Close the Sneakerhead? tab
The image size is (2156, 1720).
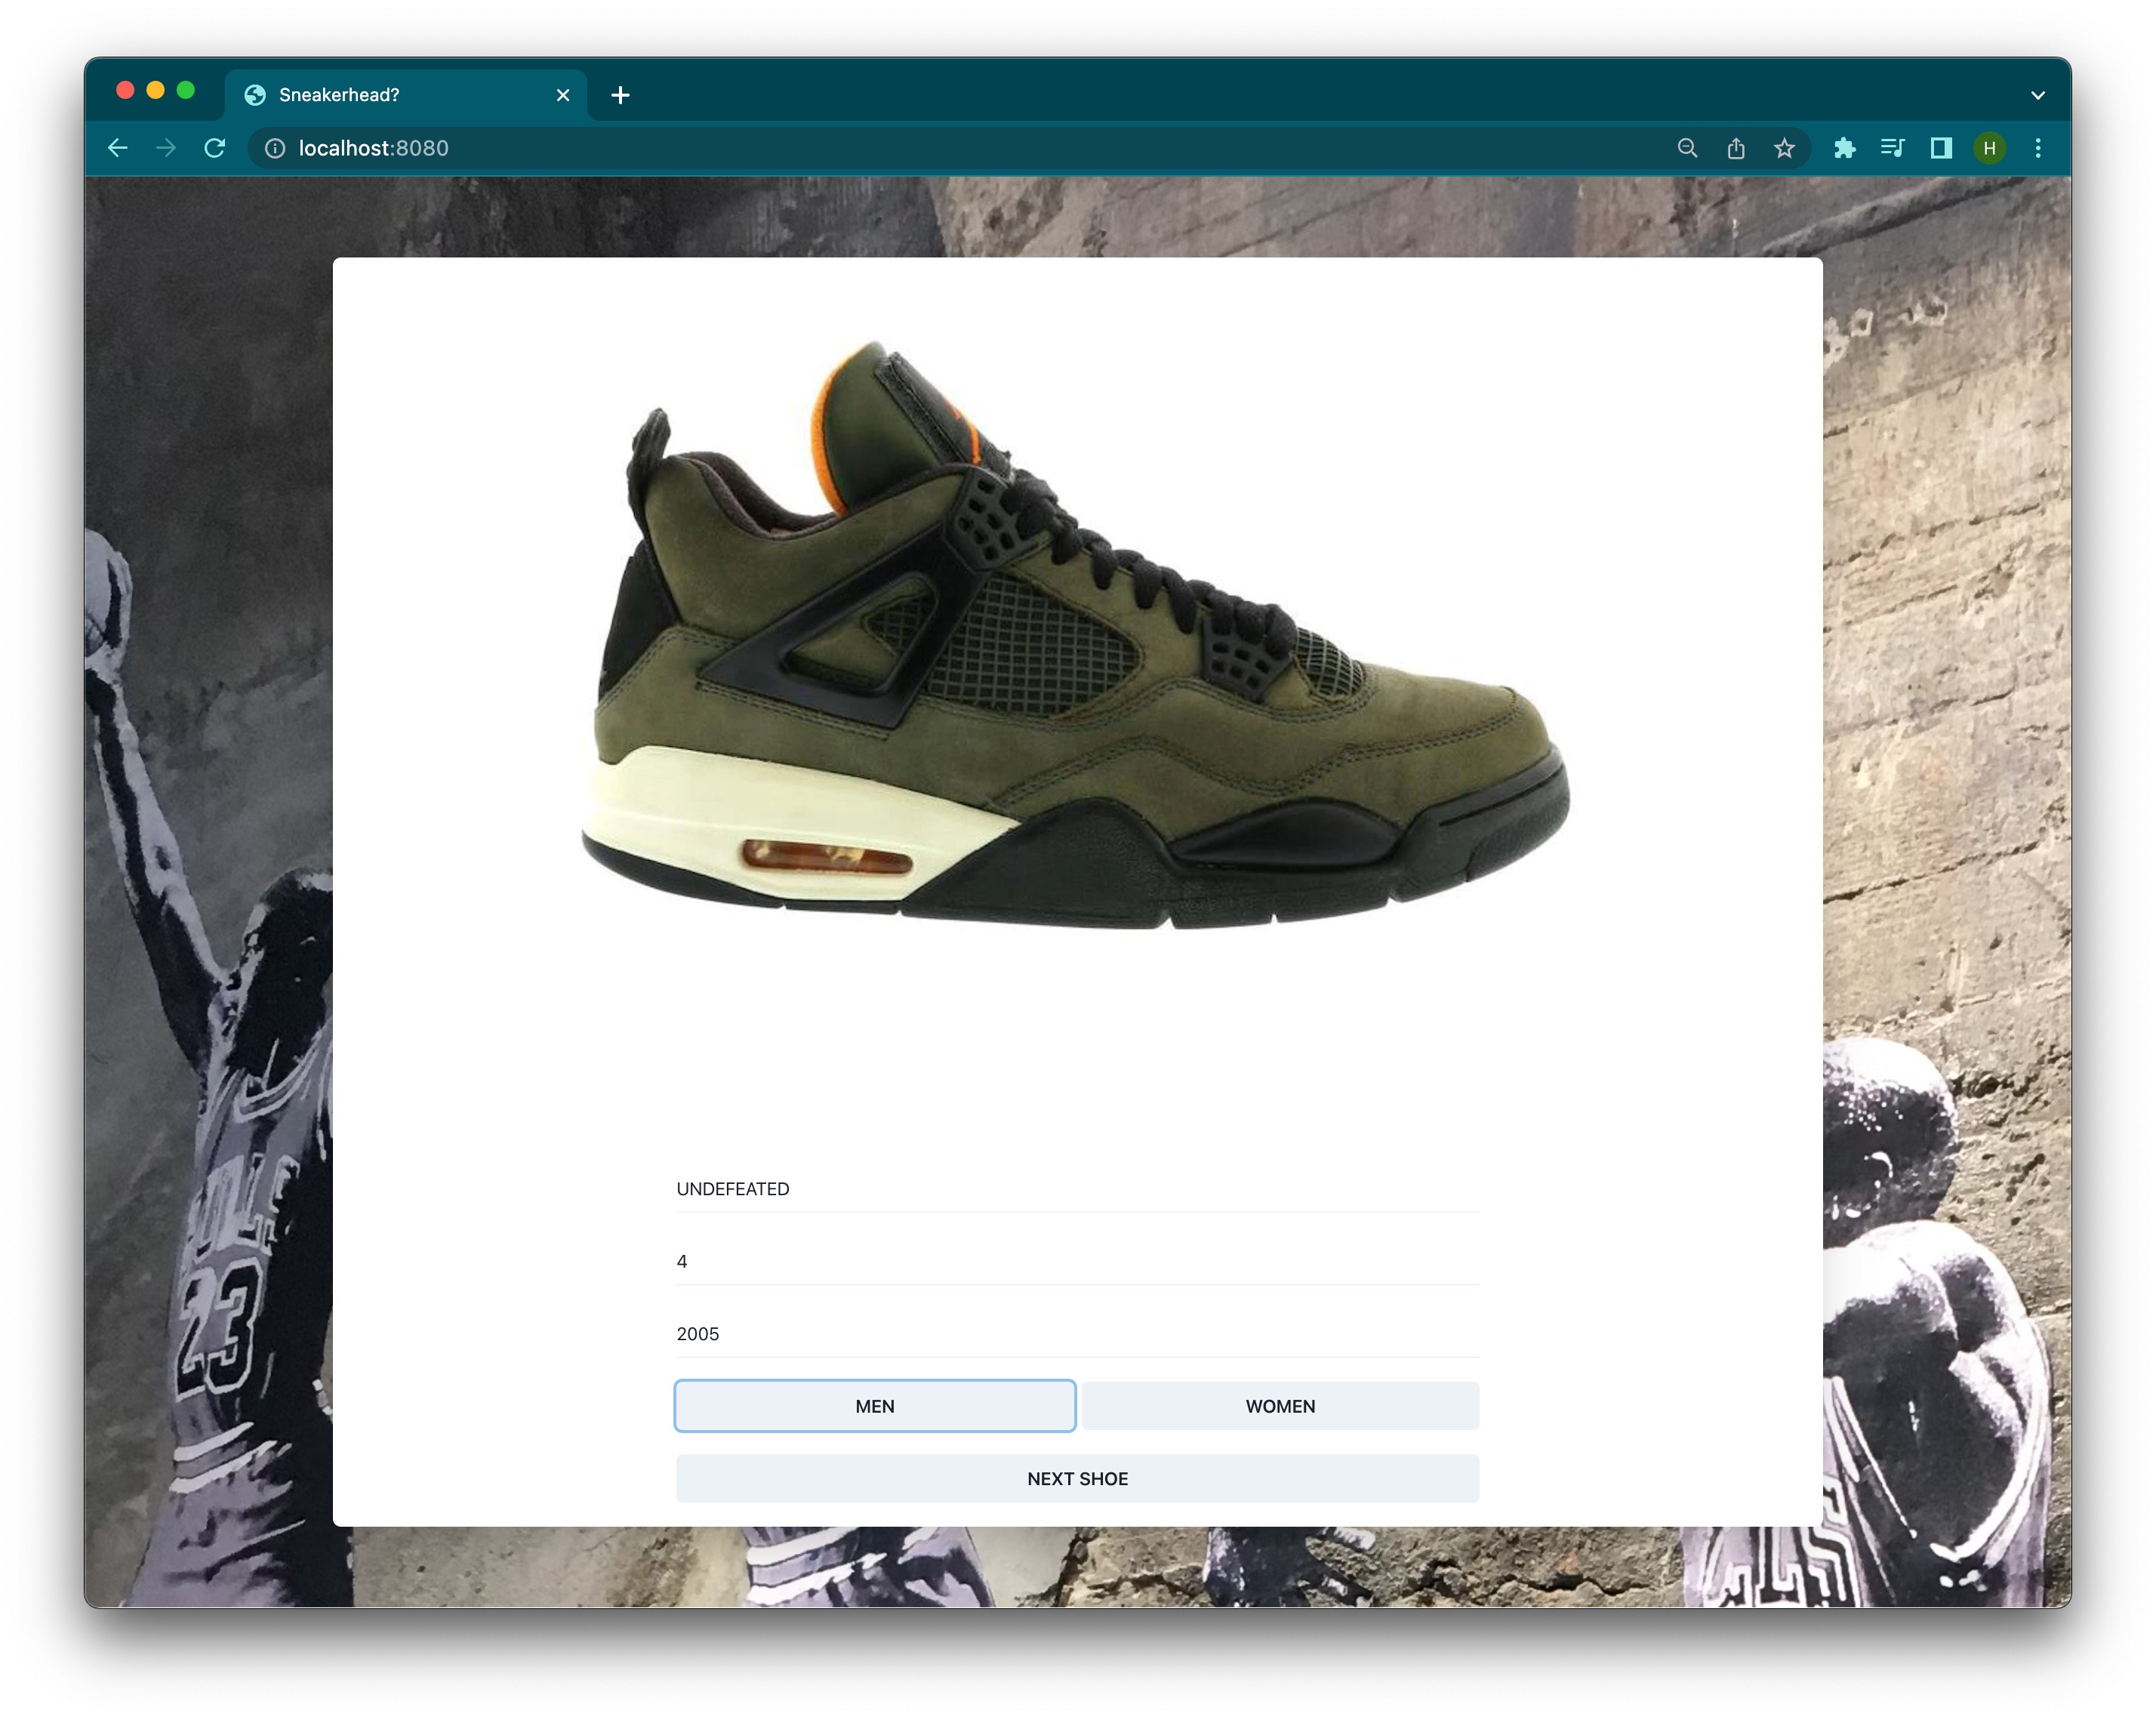click(563, 95)
